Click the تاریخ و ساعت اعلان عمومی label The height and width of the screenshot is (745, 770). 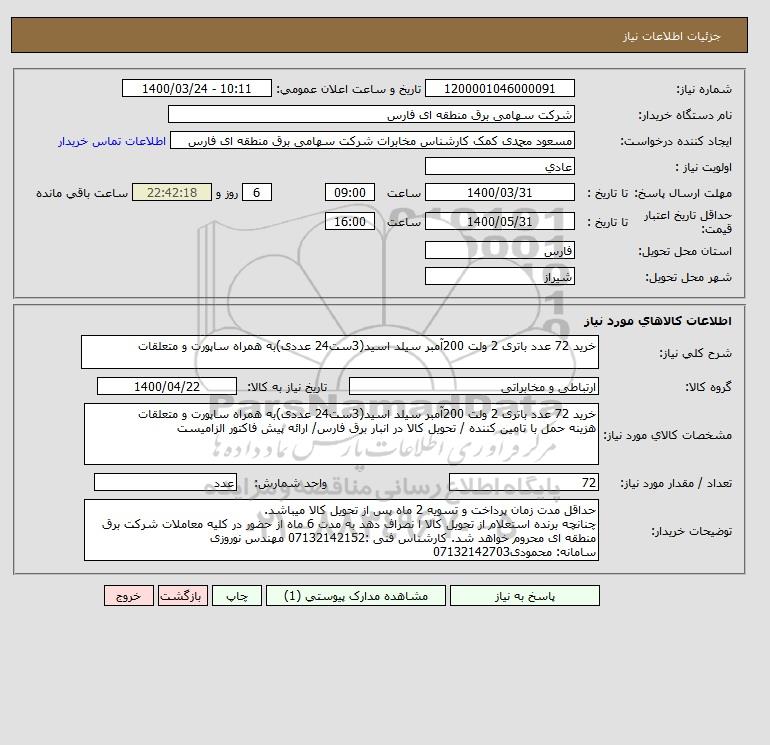349,89
